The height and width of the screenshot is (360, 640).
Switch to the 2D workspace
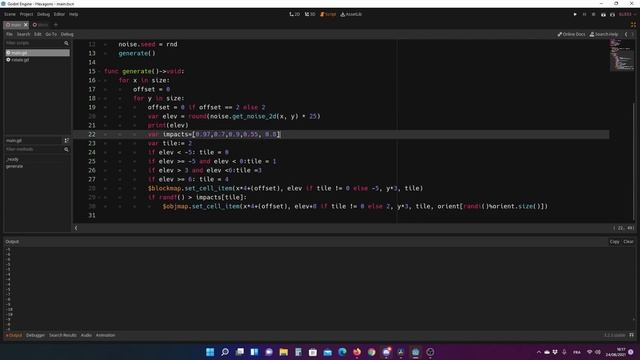[294, 14]
